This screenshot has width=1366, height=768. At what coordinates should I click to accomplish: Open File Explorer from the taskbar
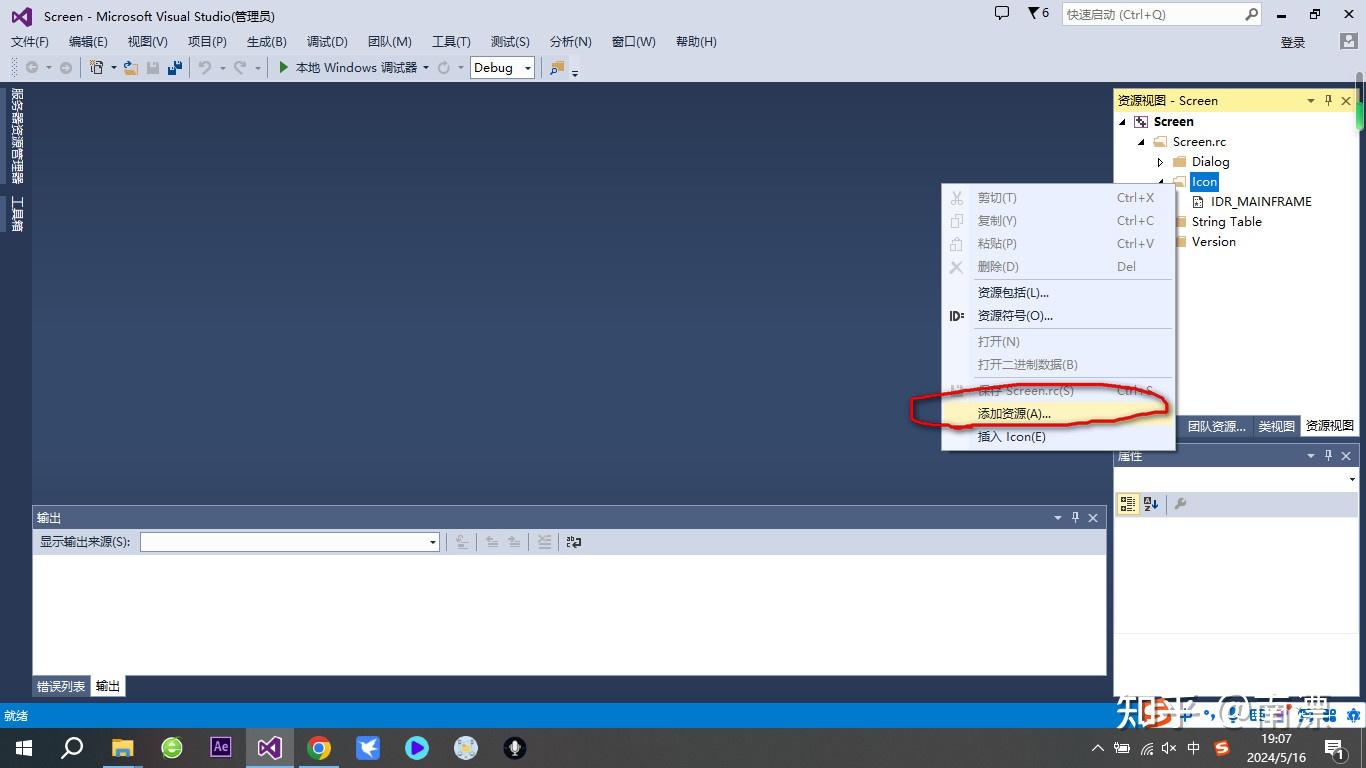point(123,748)
